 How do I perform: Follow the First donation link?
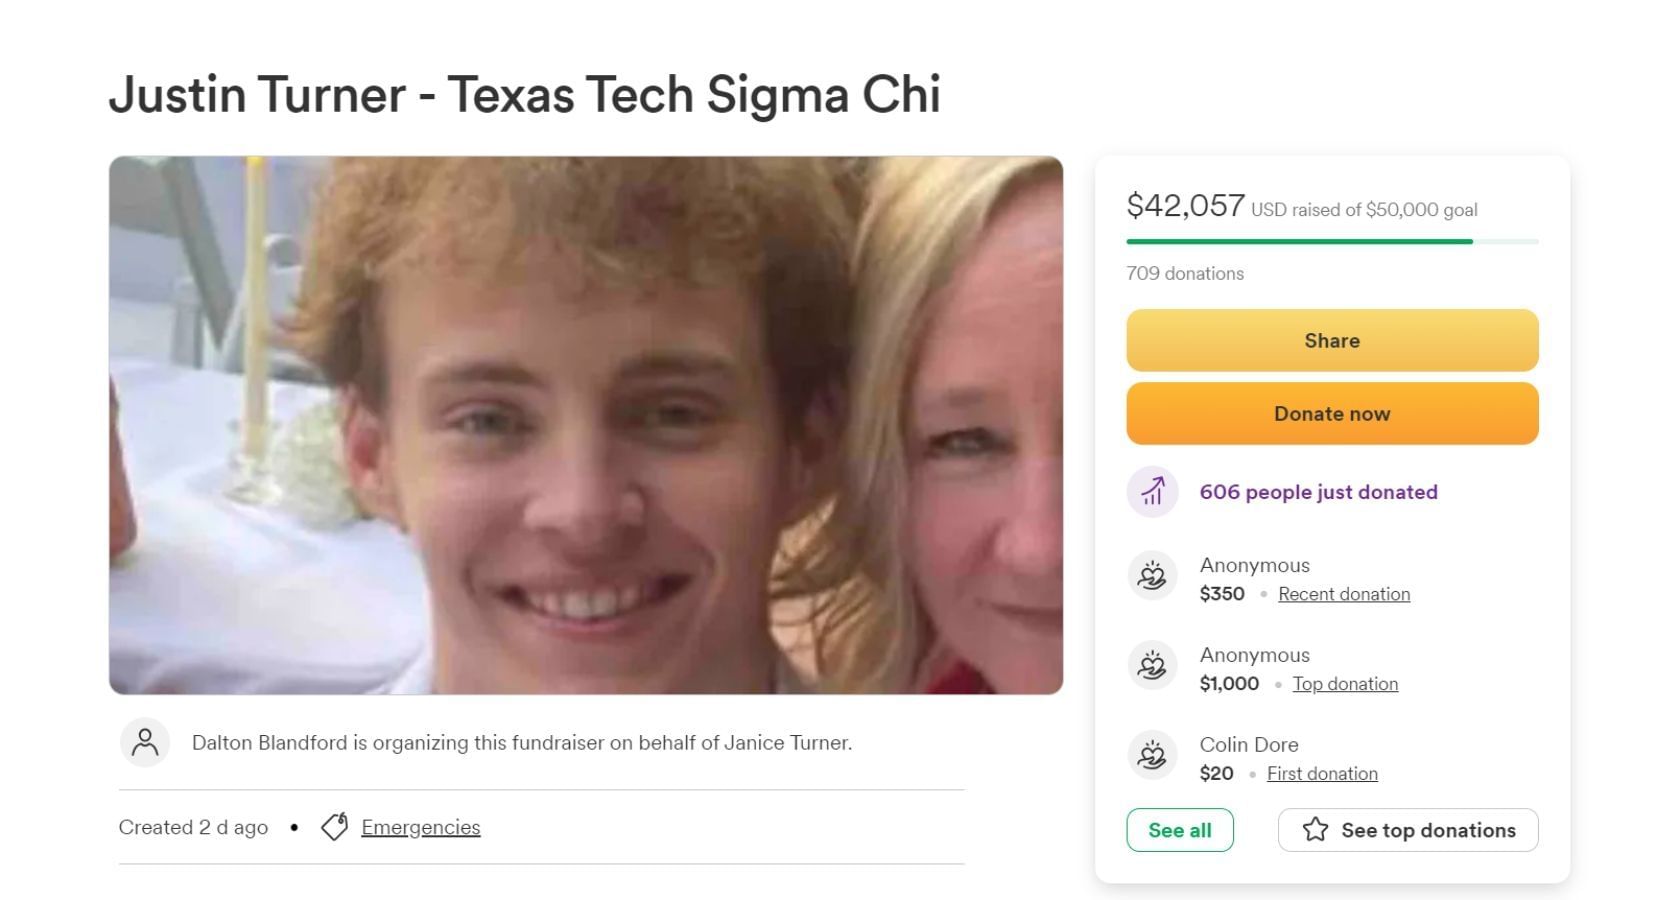pos(1321,774)
